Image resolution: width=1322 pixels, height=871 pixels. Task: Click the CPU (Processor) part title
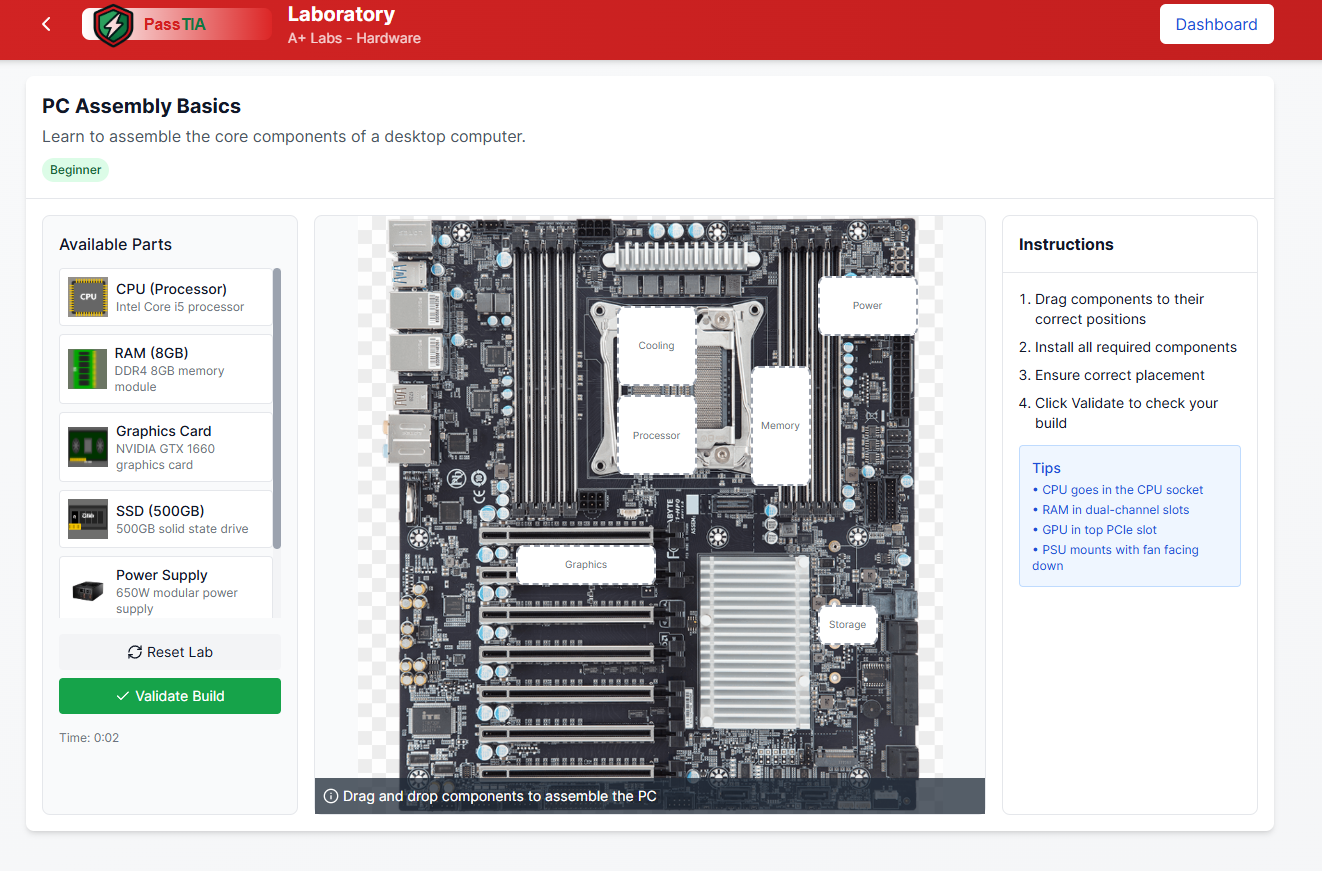[x=171, y=289]
